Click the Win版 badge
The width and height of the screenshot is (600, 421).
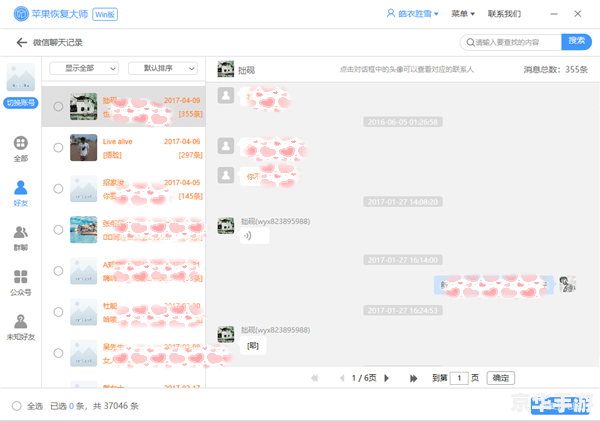(x=105, y=14)
